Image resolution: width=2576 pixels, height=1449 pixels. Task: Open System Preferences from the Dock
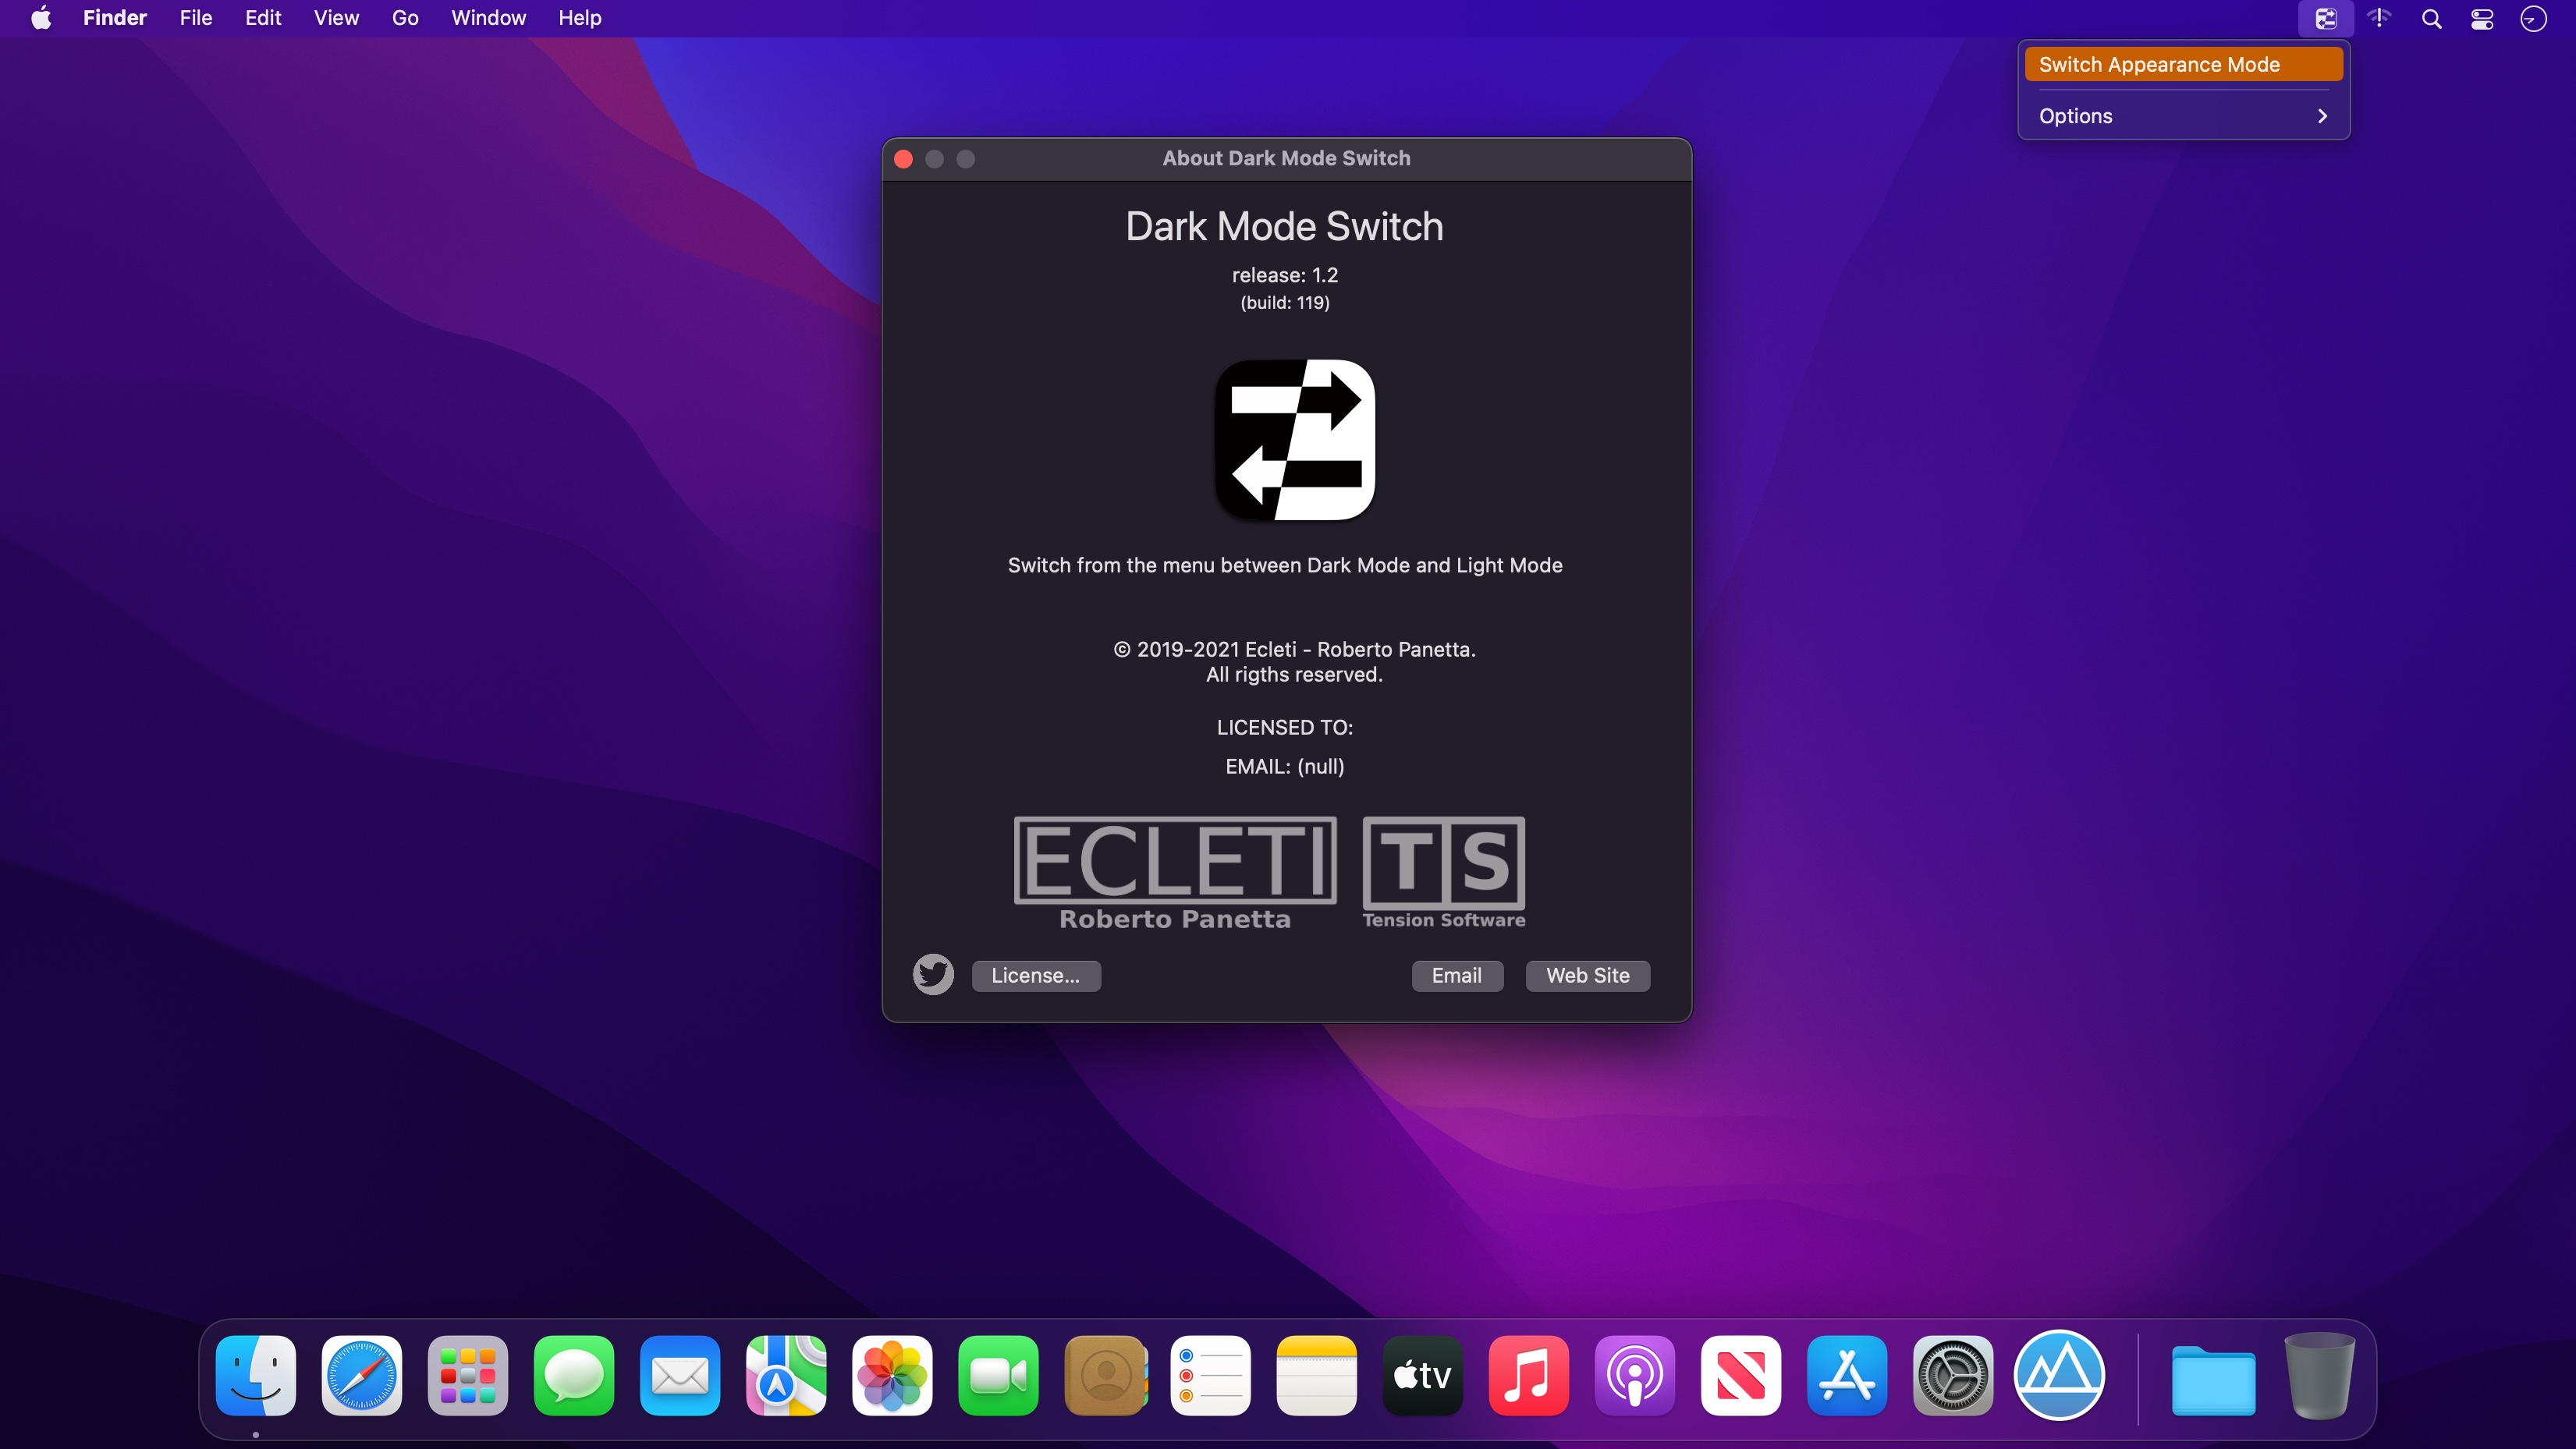tap(1953, 1376)
